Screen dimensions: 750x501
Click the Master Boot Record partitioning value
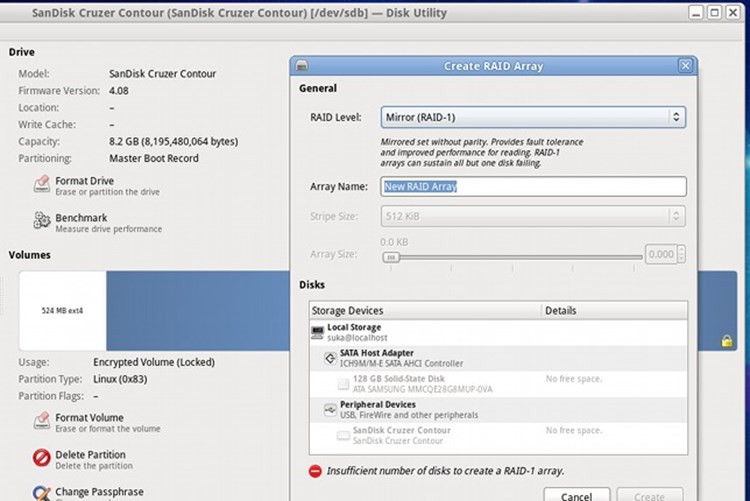pyautogui.click(x=154, y=158)
